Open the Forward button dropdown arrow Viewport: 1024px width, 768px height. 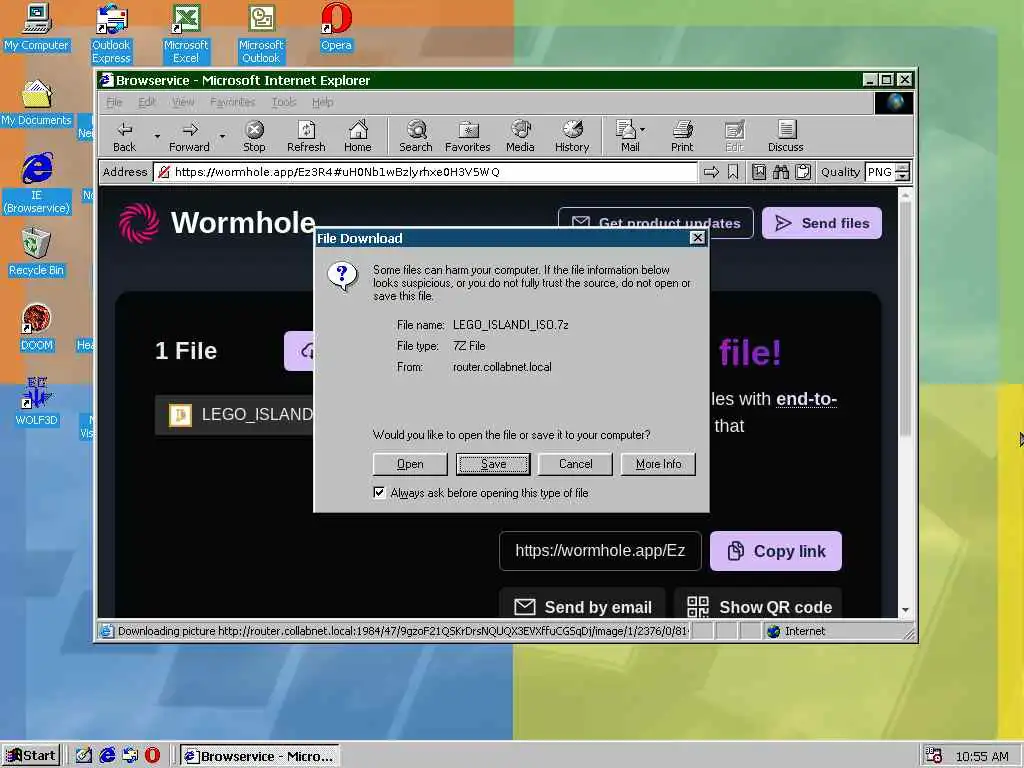click(x=222, y=136)
